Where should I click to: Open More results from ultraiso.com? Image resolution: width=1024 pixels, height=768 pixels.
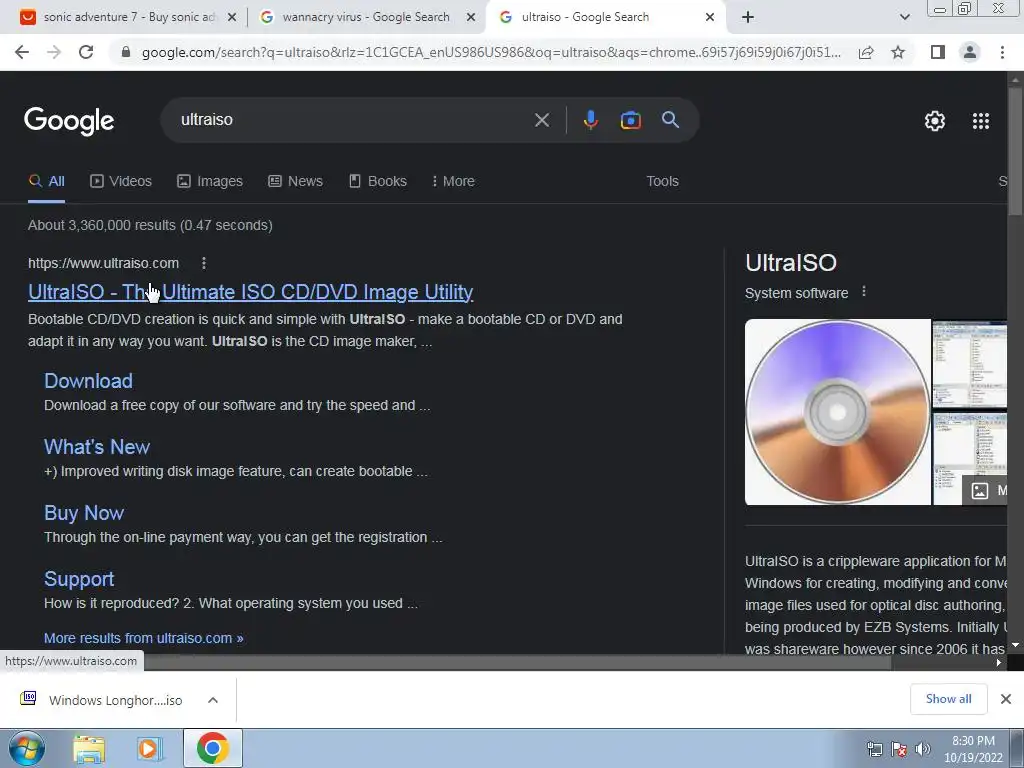(x=144, y=638)
